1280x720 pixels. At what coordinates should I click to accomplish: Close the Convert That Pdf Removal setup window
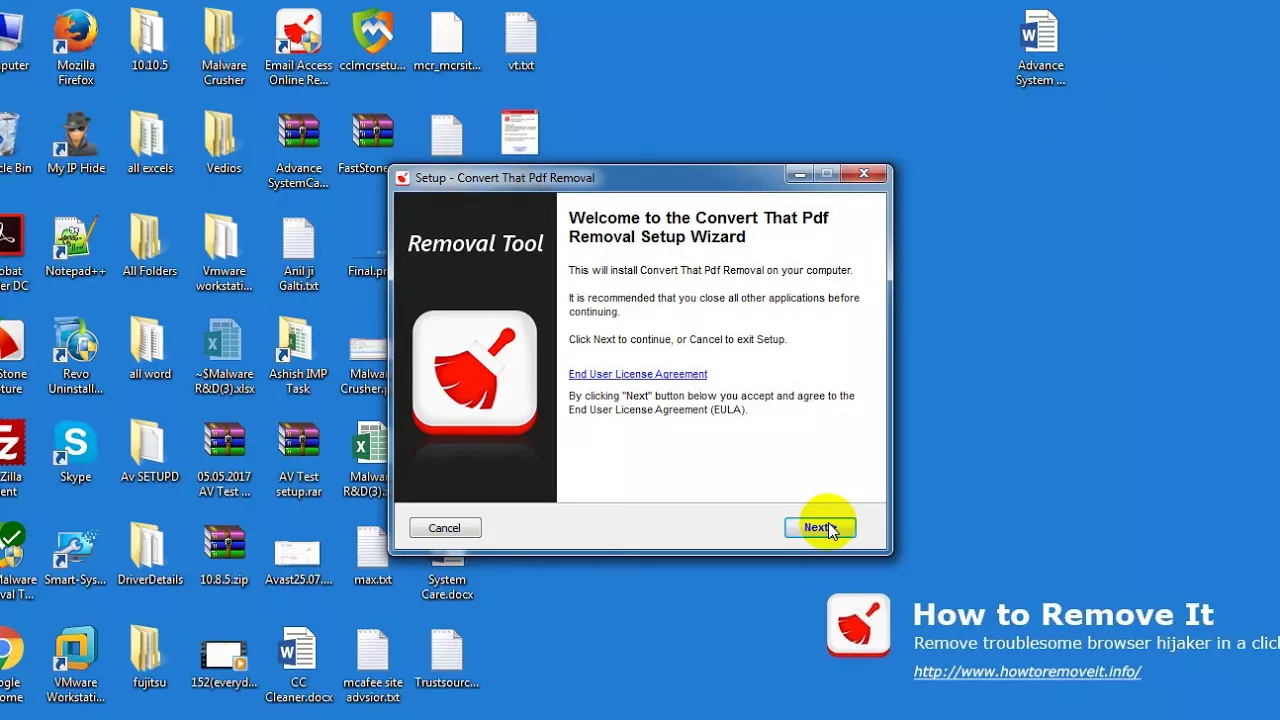tap(864, 174)
